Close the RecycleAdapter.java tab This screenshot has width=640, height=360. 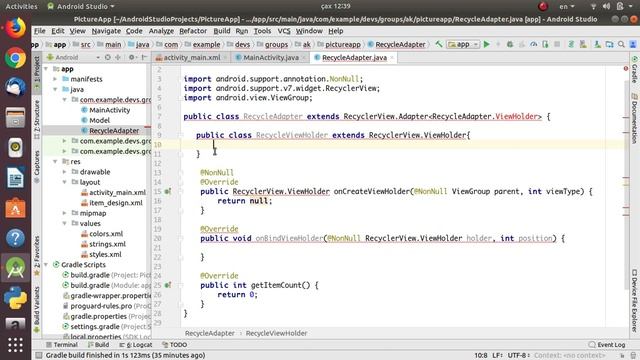click(x=392, y=58)
